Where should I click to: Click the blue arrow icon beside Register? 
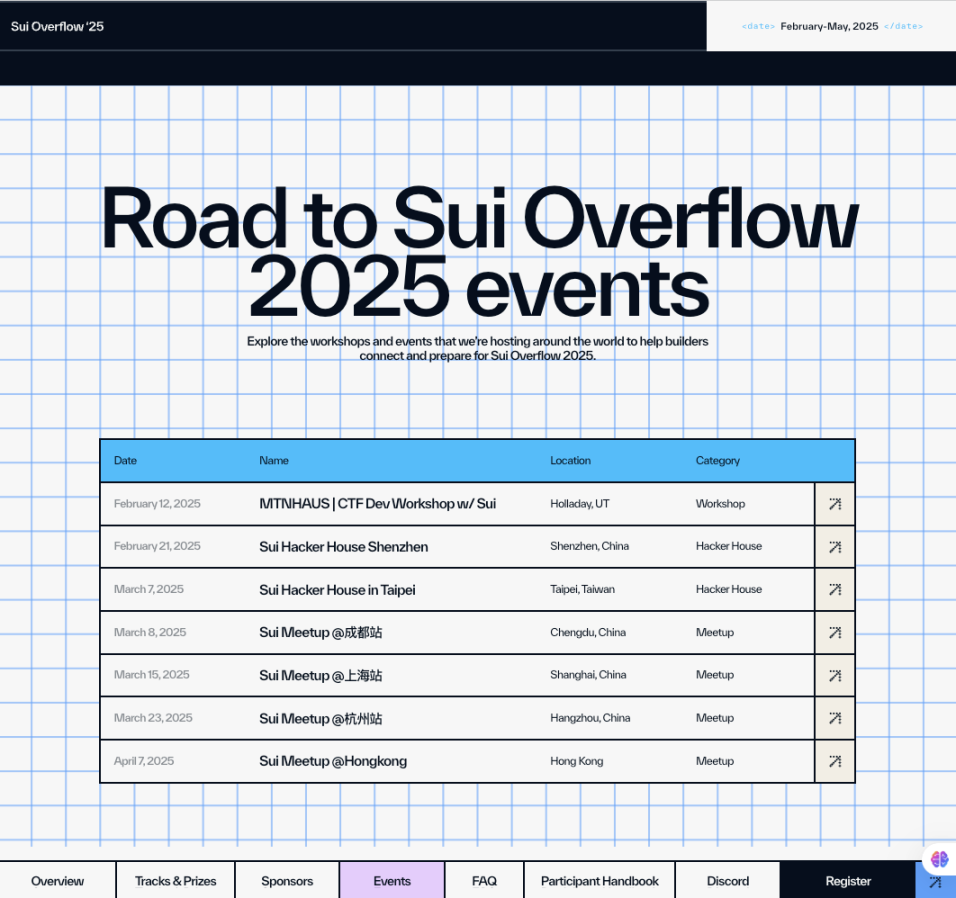(935, 881)
